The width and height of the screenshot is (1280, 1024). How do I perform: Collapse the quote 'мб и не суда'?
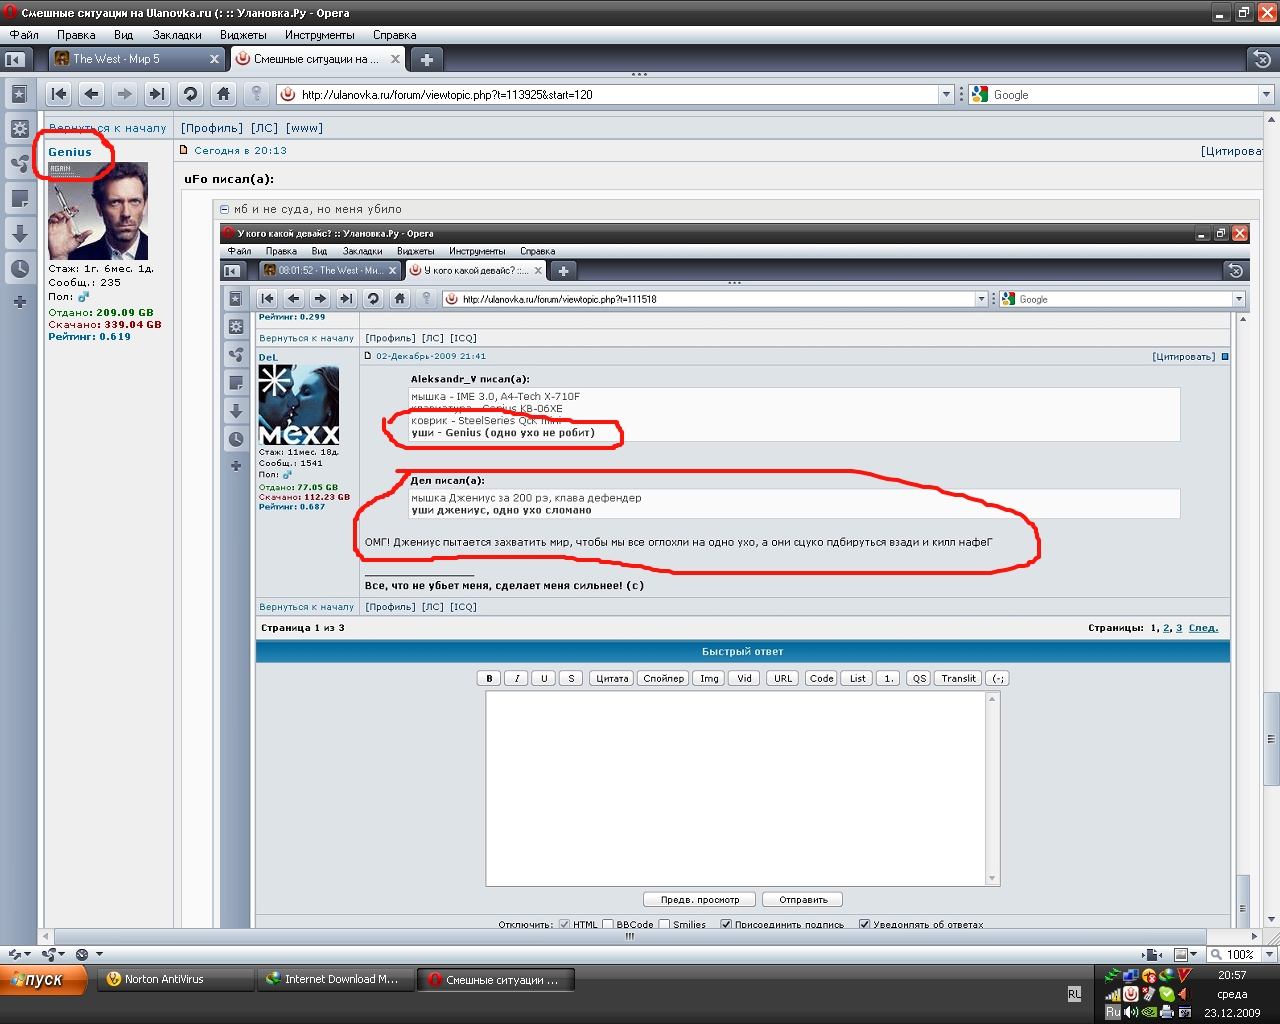224,209
